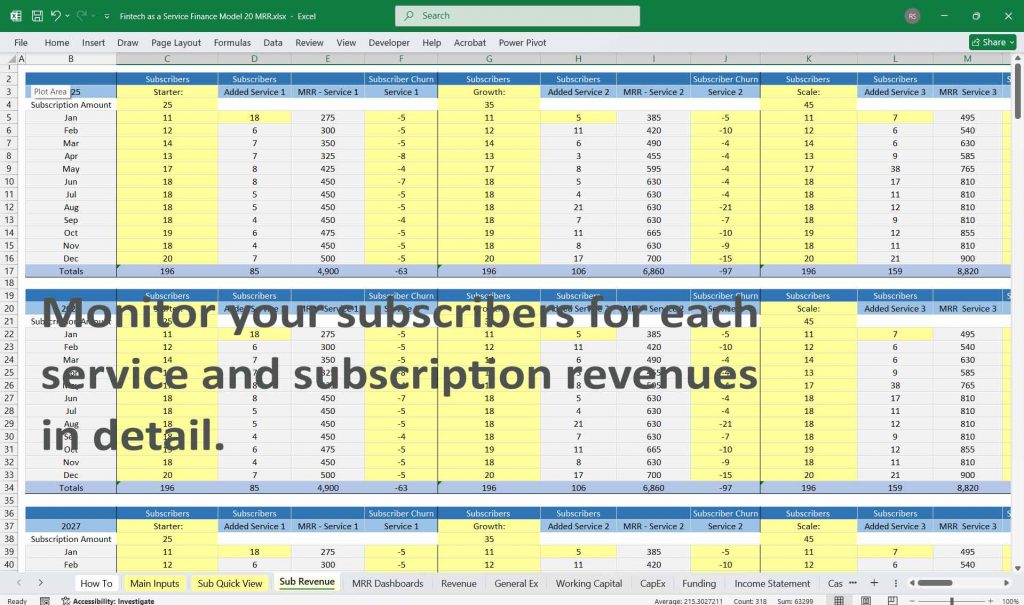
Task: Click the Save icon in Quick Access Toolbar
Action: point(36,15)
